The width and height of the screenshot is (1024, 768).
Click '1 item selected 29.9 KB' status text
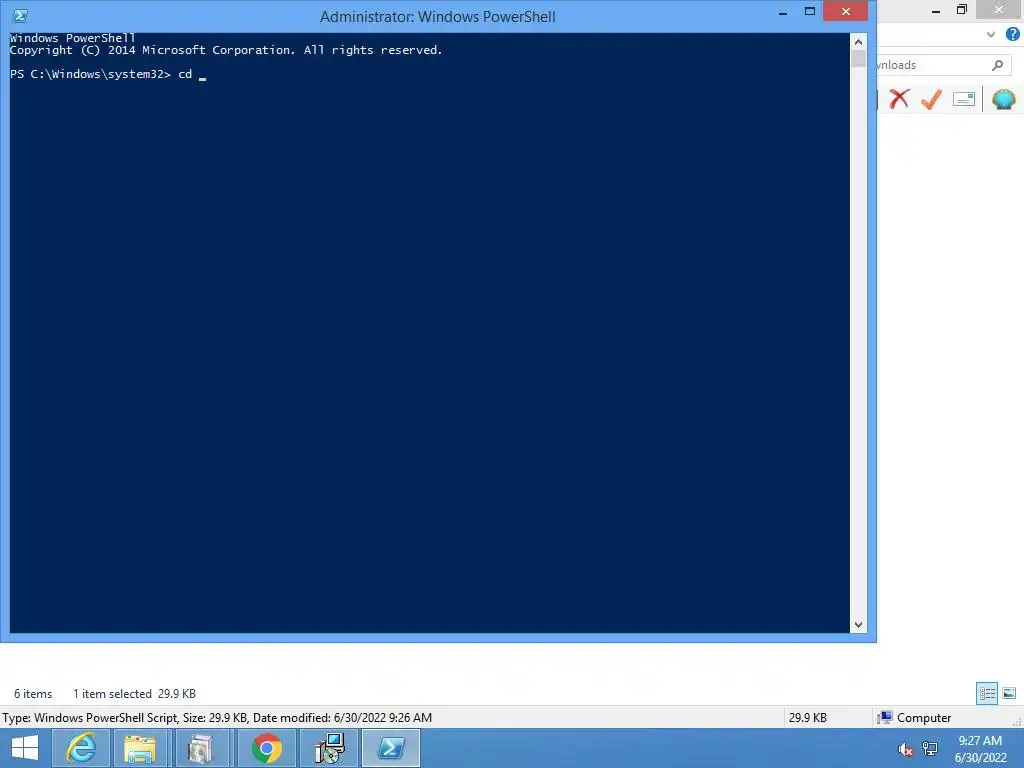pyautogui.click(x=135, y=694)
